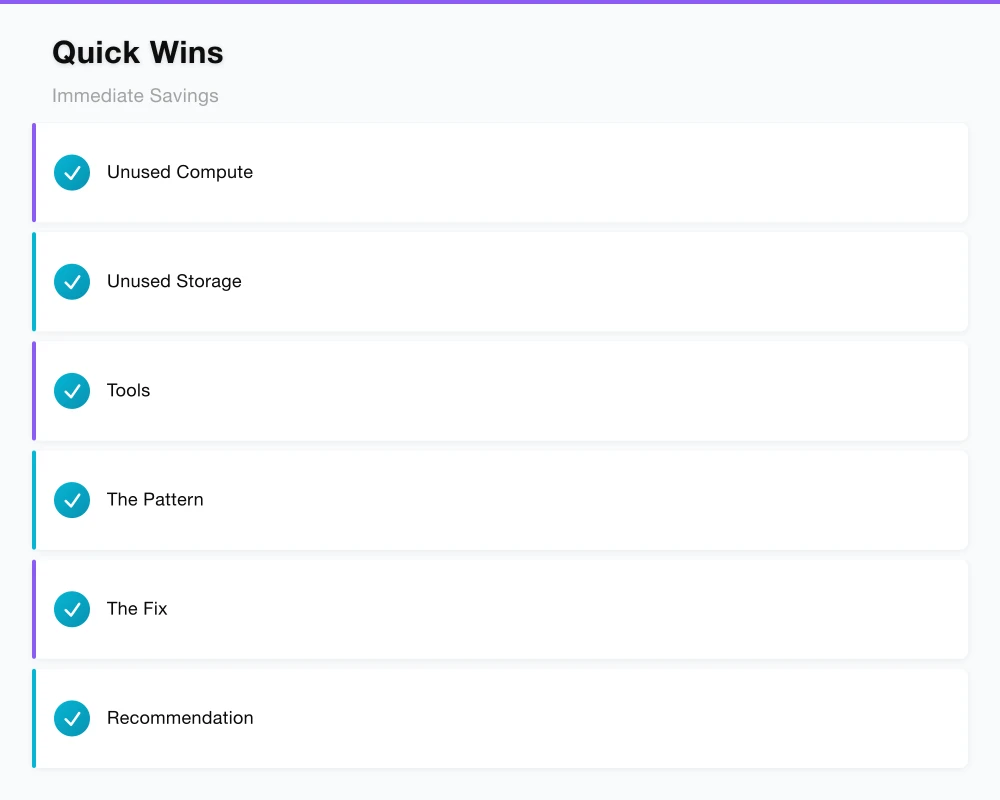Click teal accent bar on Recommendation card

coord(34,718)
